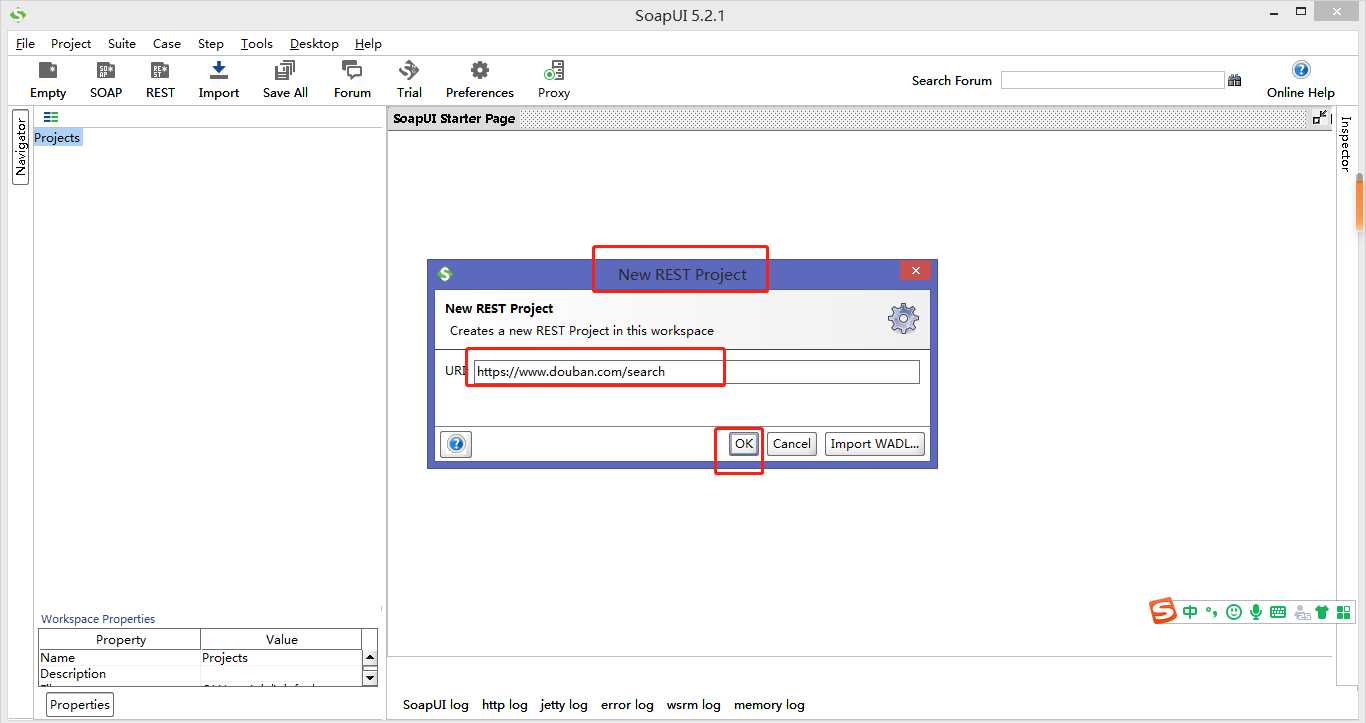Cancel the New REST Project dialog
Image resolution: width=1366 pixels, height=723 pixels.
coord(792,444)
